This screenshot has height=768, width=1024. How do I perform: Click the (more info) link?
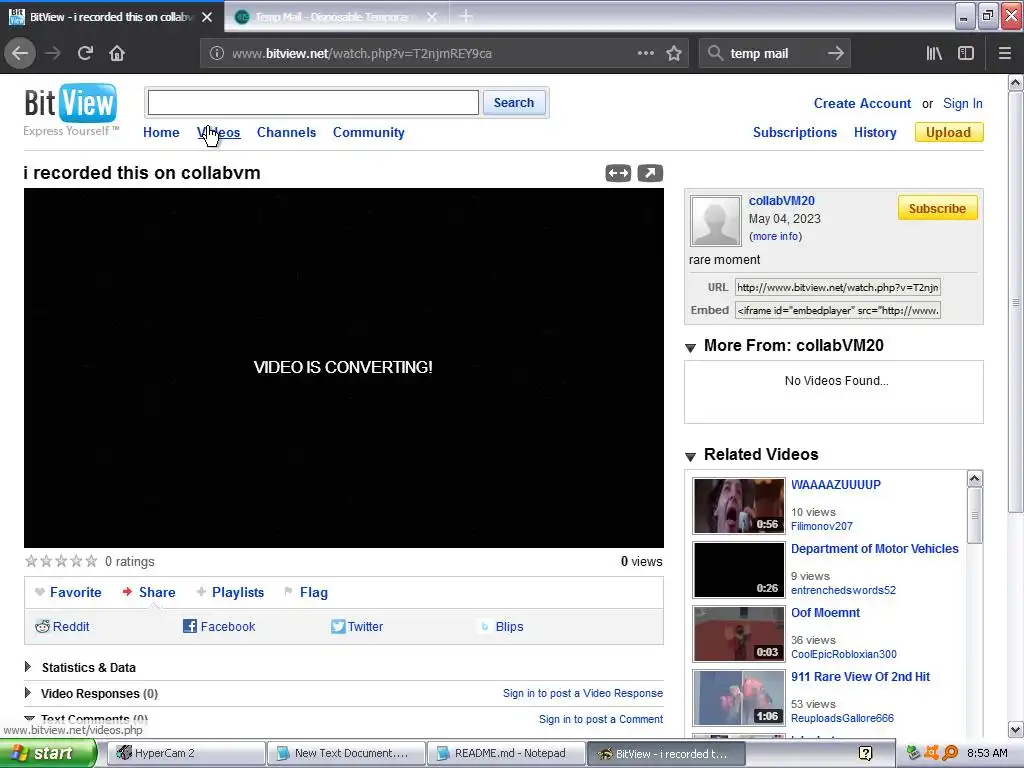click(776, 236)
